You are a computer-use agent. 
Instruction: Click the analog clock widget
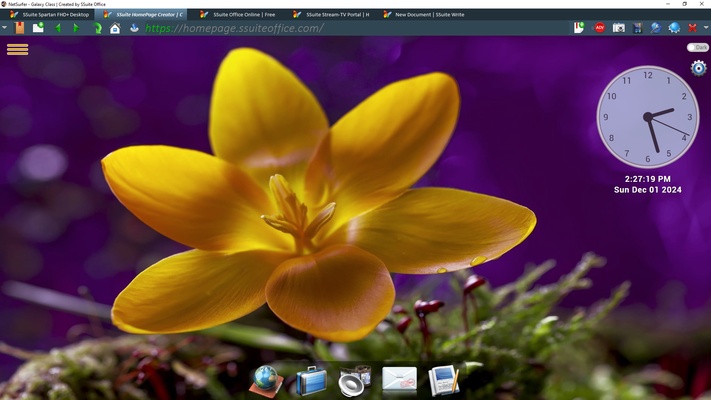(648, 117)
